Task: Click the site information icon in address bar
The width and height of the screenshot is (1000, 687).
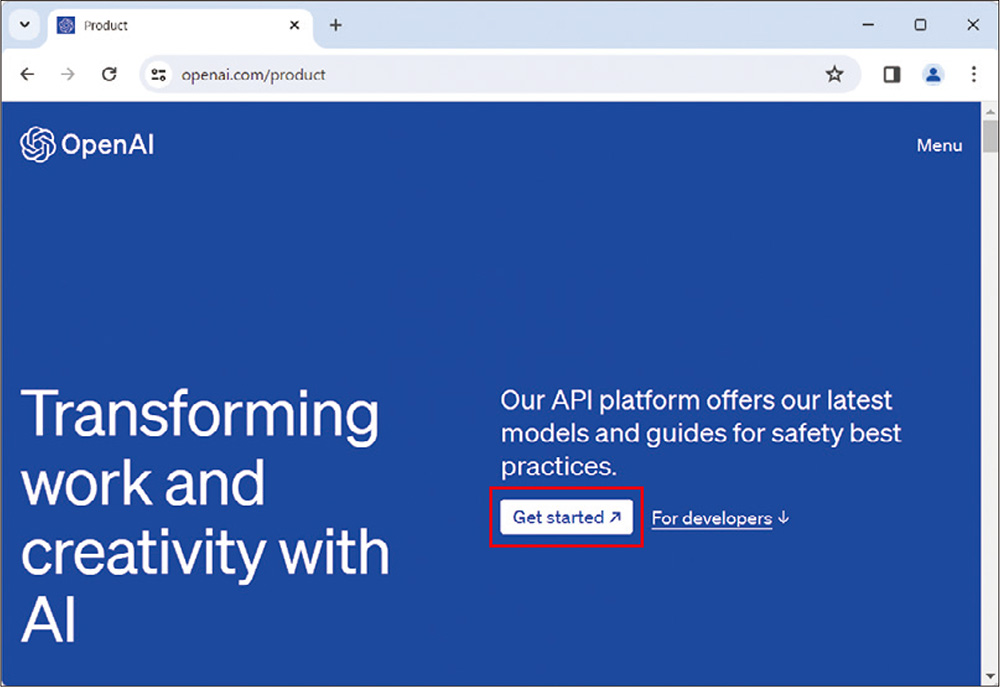Action: (x=158, y=74)
